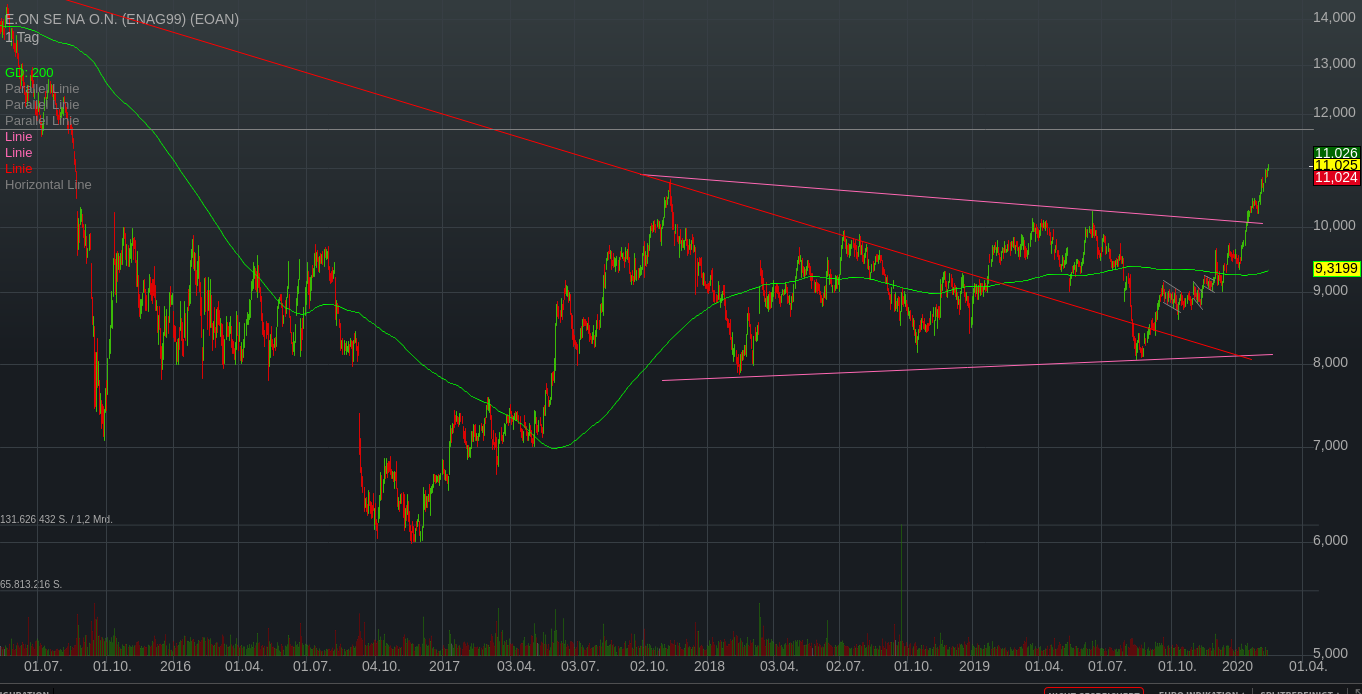Click the 2020 label on the date axis
This screenshot has width=1362, height=694.
coord(1237,666)
